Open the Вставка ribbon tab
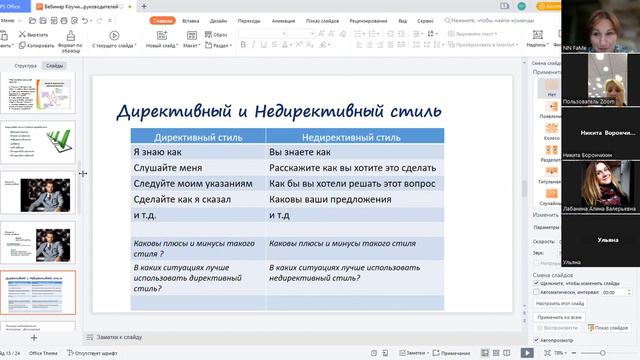This screenshot has width=640, height=360. tap(191, 21)
